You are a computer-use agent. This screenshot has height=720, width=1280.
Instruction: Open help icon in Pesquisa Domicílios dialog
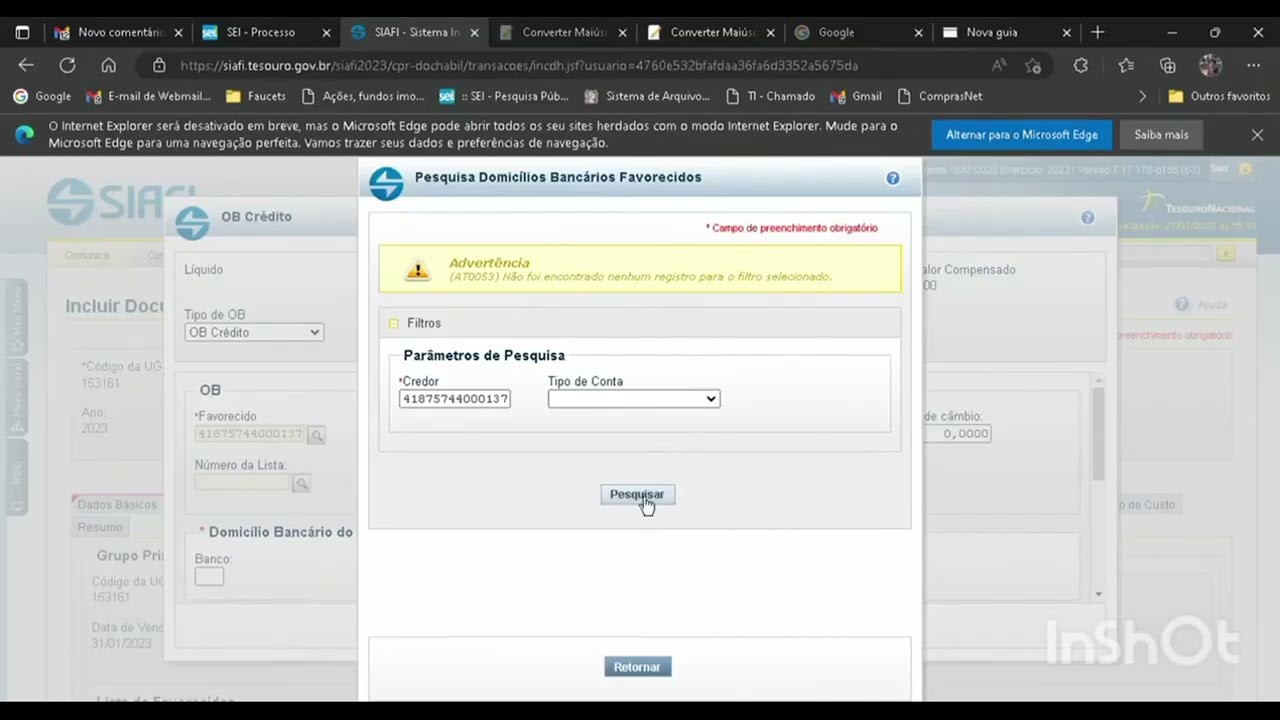[x=892, y=178]
